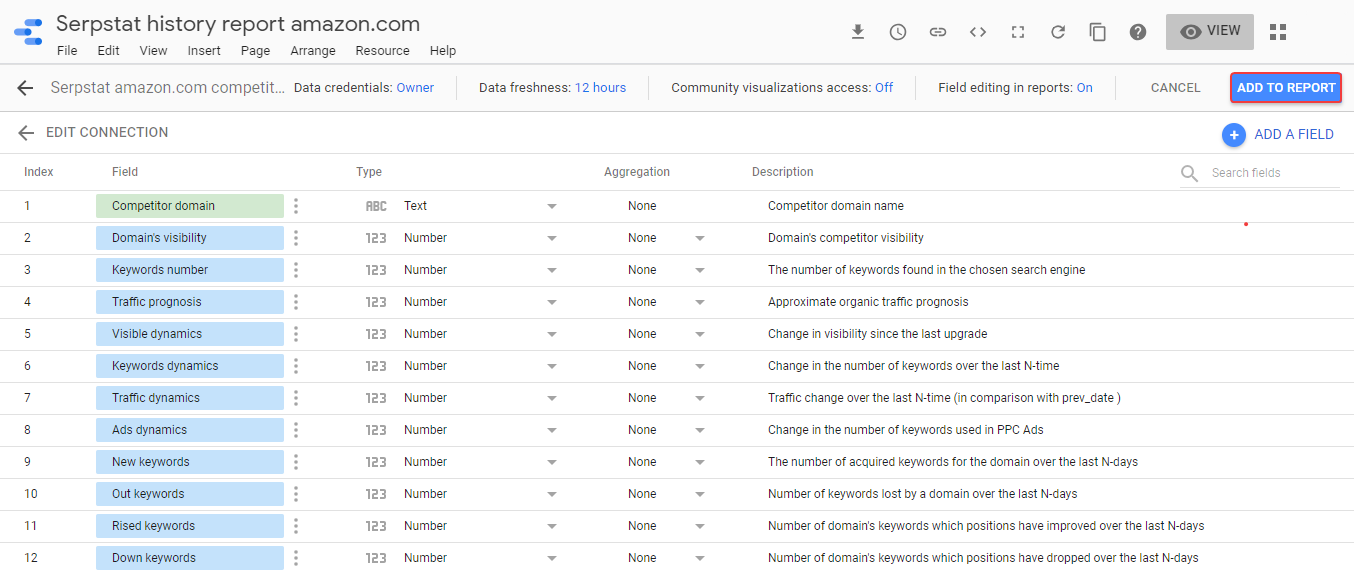Open more options for Keywords dynamics field
The height and width of the screenshot is (574, 1354).
(x=296, y=366)
